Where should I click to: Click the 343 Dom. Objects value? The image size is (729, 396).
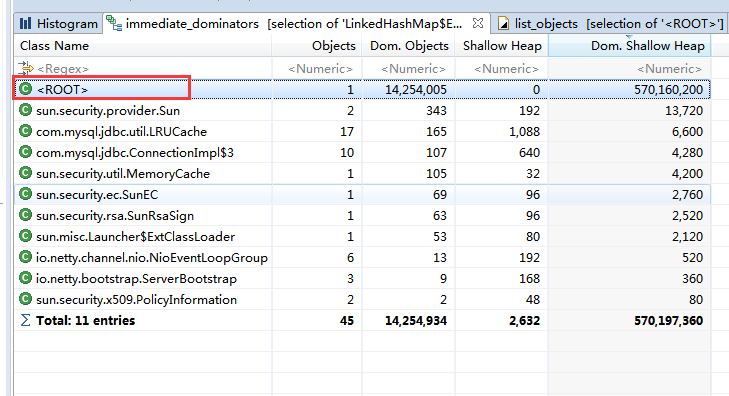436,111
